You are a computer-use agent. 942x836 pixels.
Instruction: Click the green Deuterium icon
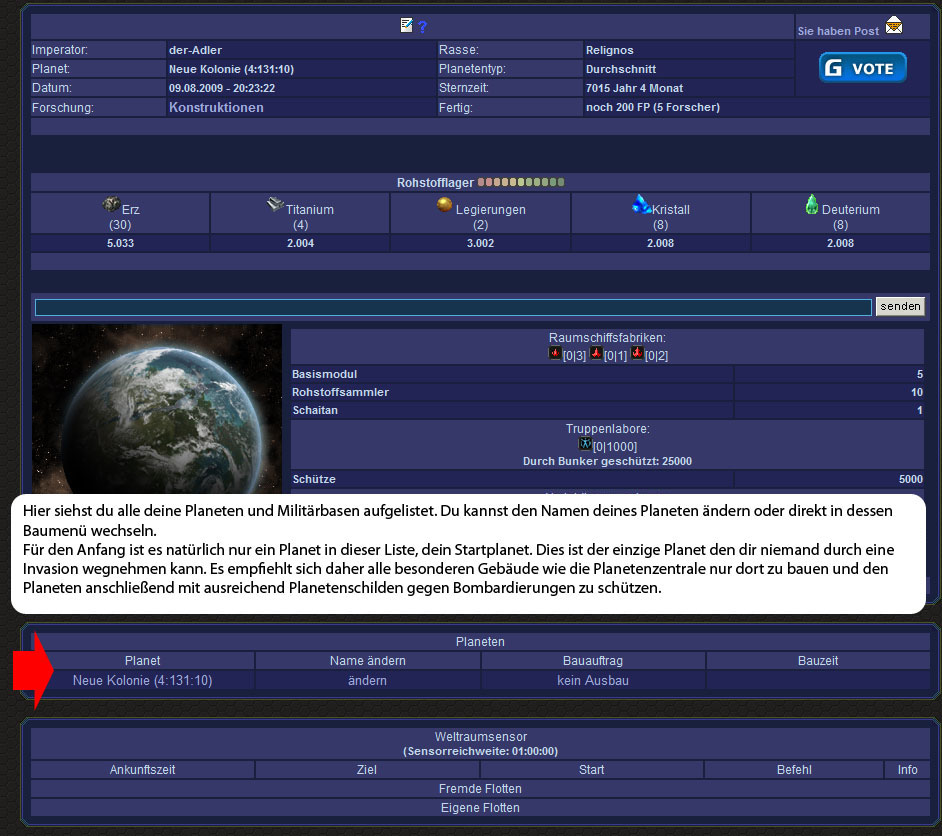[812, 204]
